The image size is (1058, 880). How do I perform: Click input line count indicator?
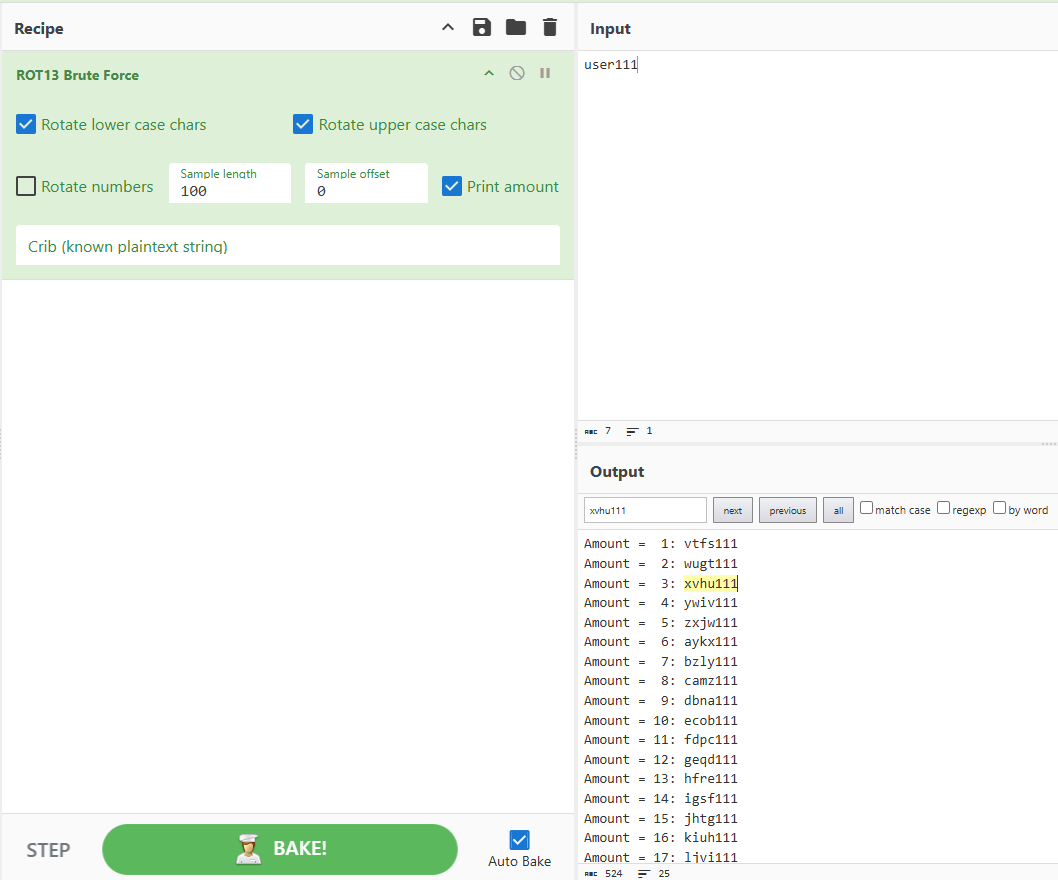(640, 431)
